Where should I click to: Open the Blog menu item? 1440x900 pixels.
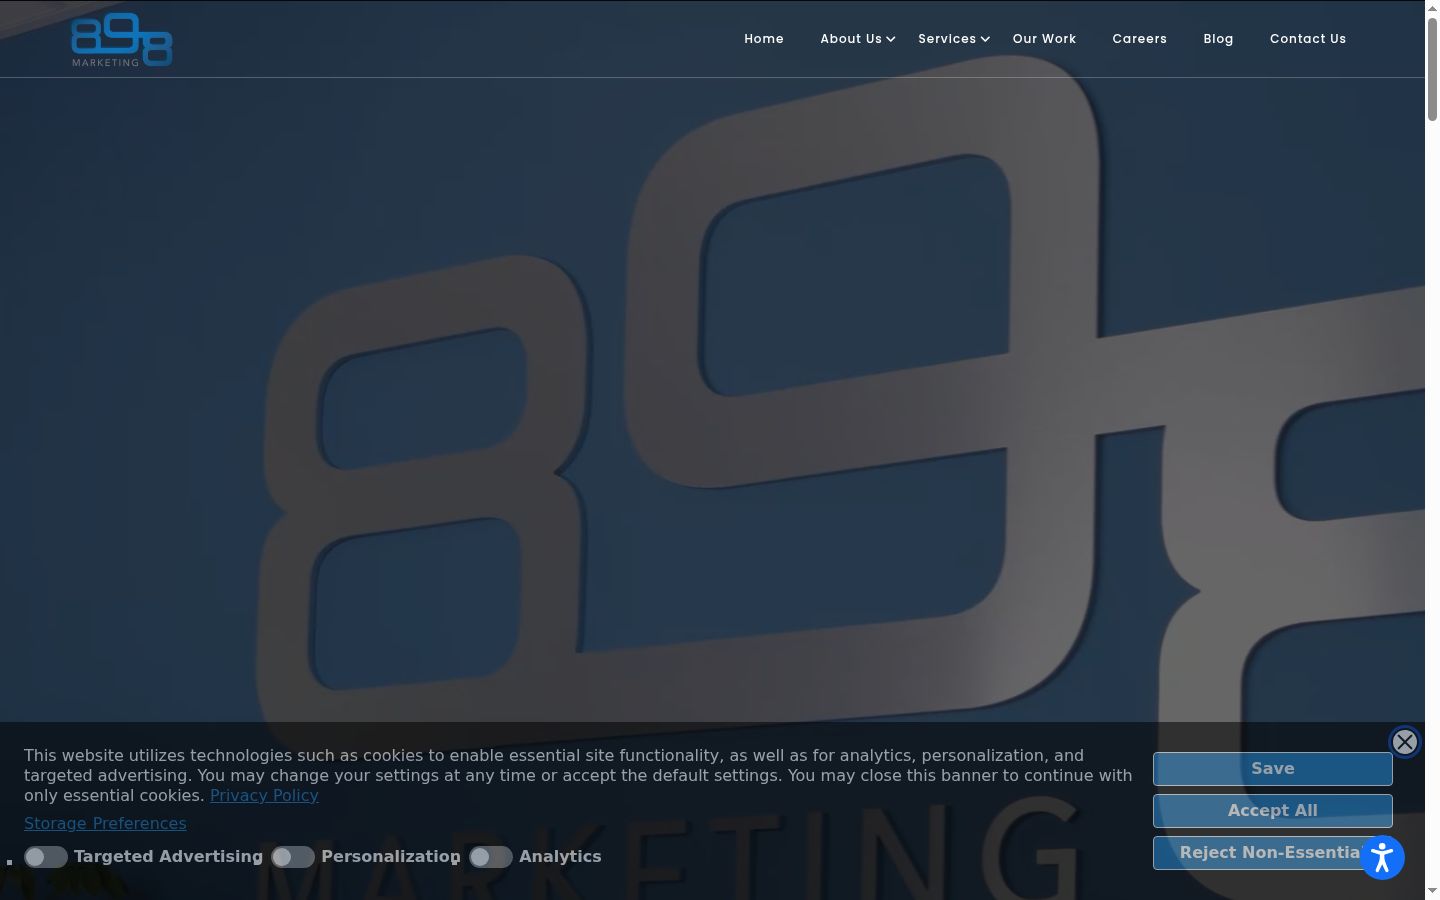coord(1218,39)
